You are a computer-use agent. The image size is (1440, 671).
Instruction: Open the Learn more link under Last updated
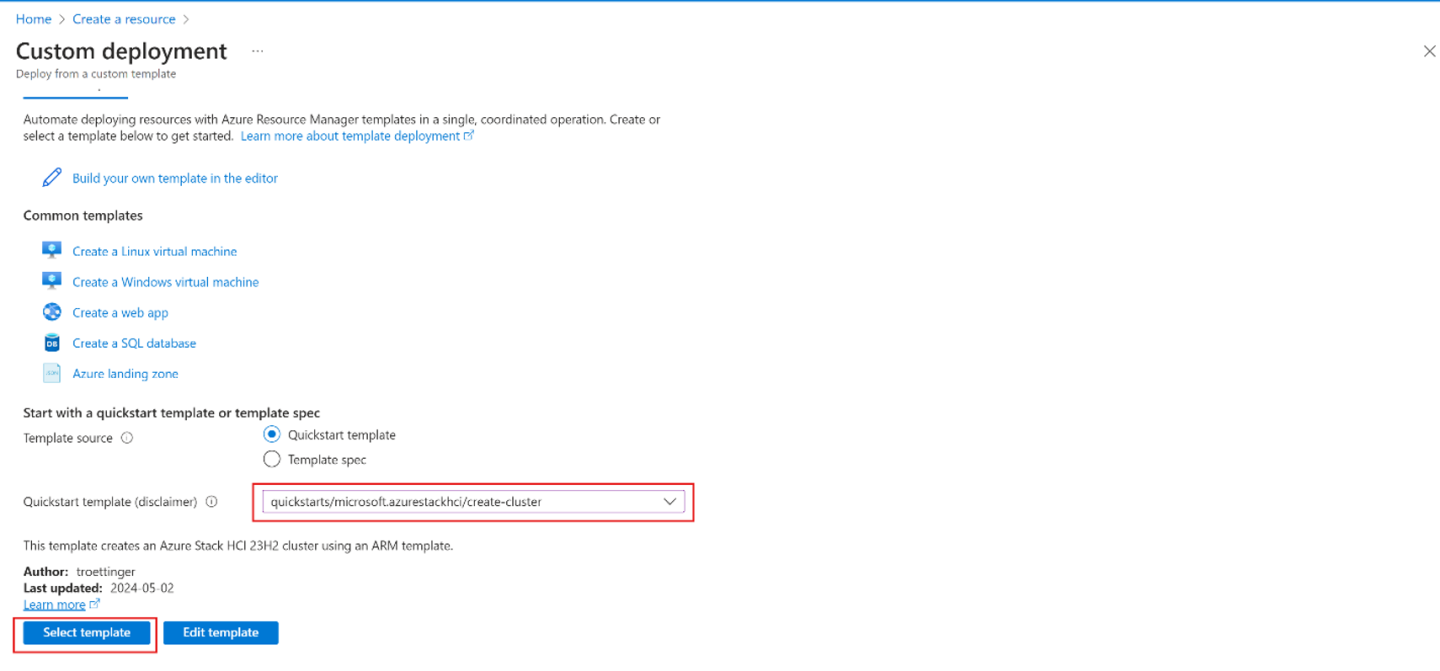pyautogui.click(x=55, y=604)
